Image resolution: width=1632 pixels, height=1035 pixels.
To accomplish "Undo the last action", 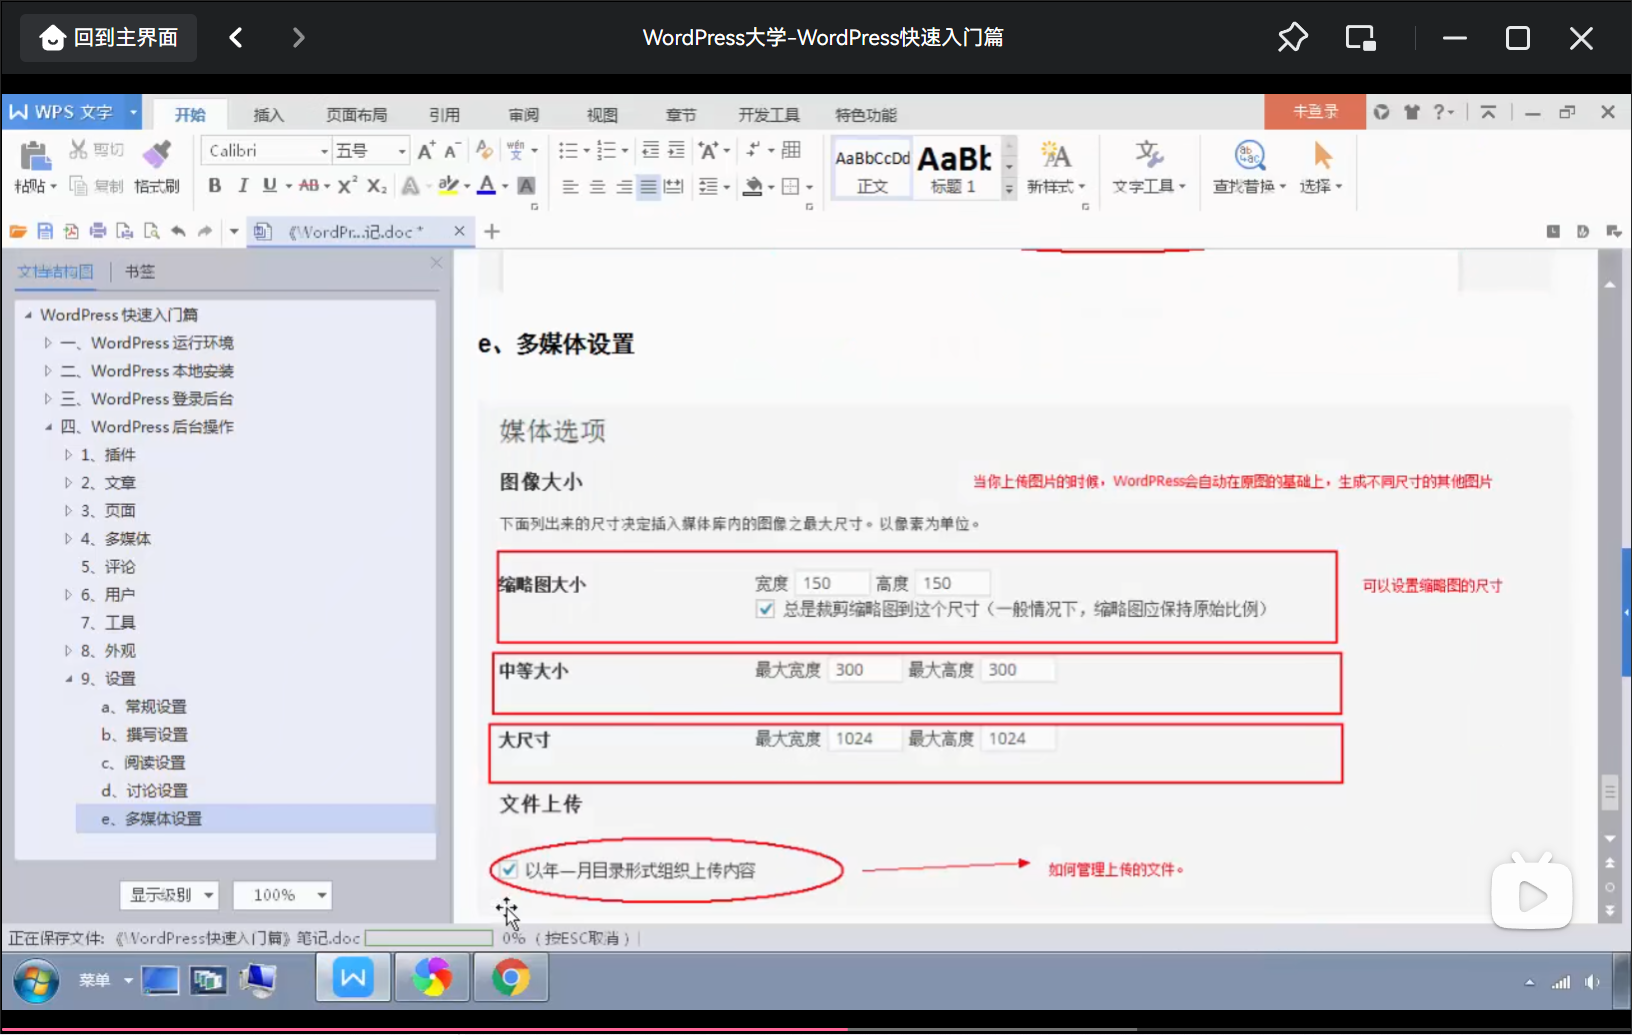I will click(x=178, y=231).
